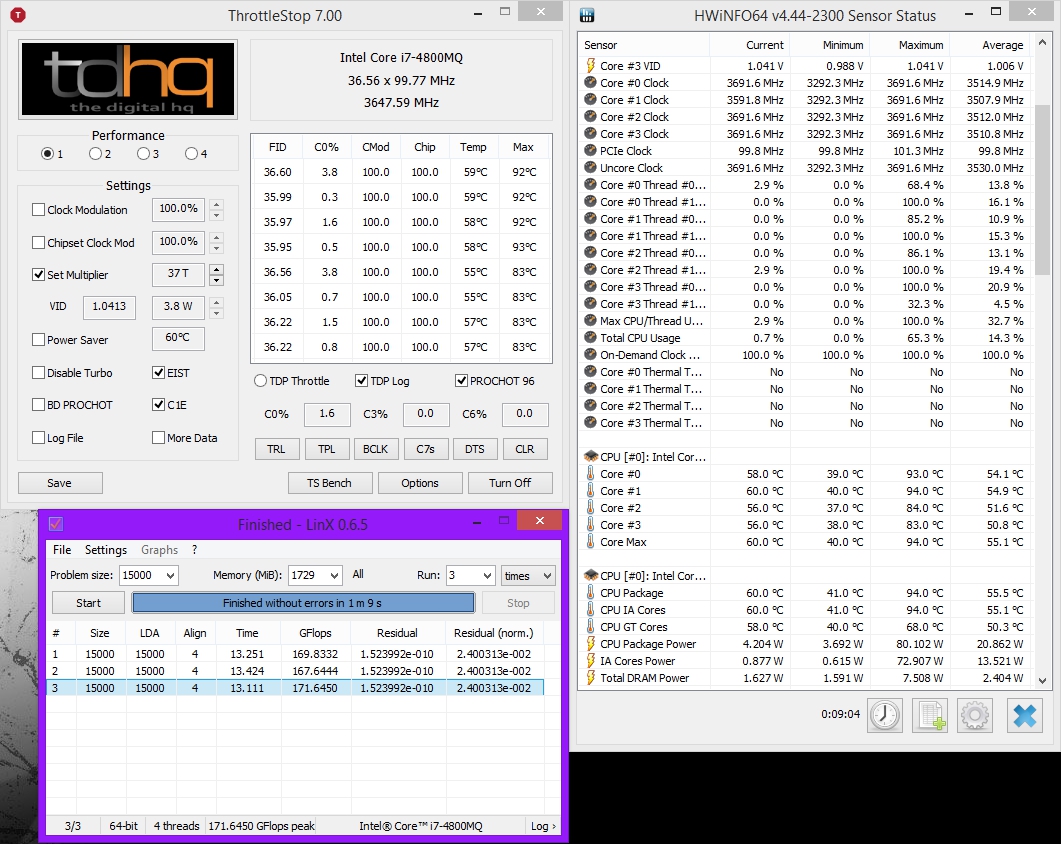Select the TDP Throttle radio button

[261, 381]
